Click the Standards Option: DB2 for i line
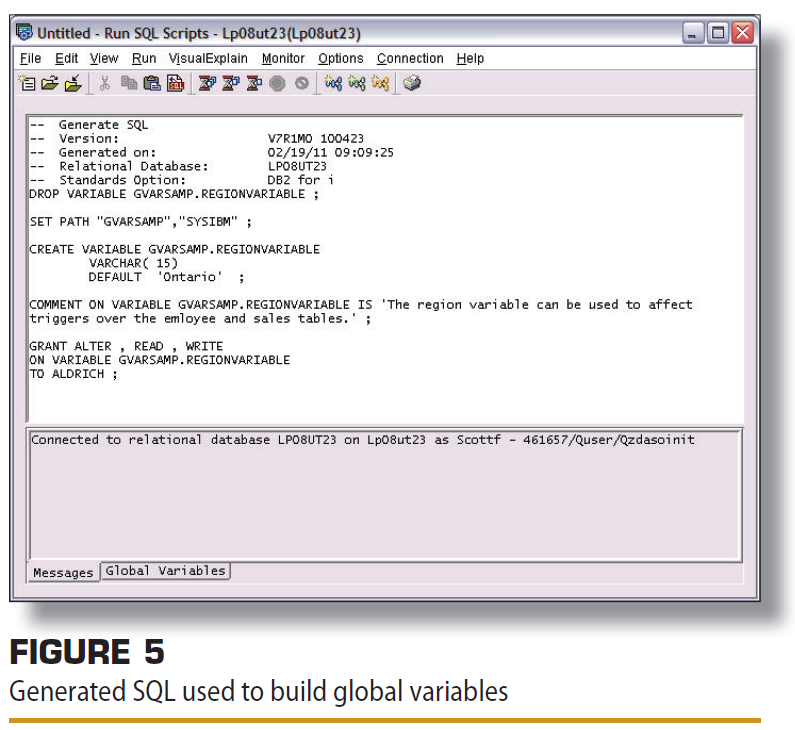 click(x=182, y=180)
